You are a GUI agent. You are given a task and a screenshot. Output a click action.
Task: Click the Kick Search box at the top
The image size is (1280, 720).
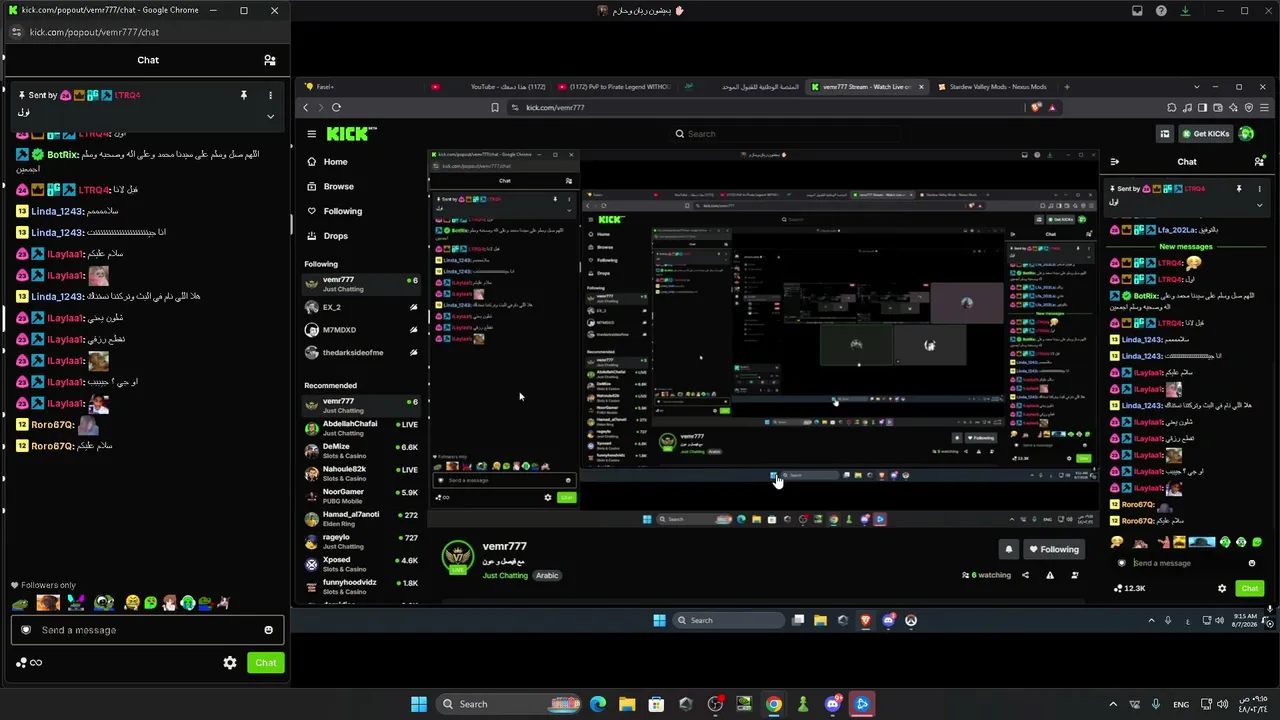[x=785, y=134]
